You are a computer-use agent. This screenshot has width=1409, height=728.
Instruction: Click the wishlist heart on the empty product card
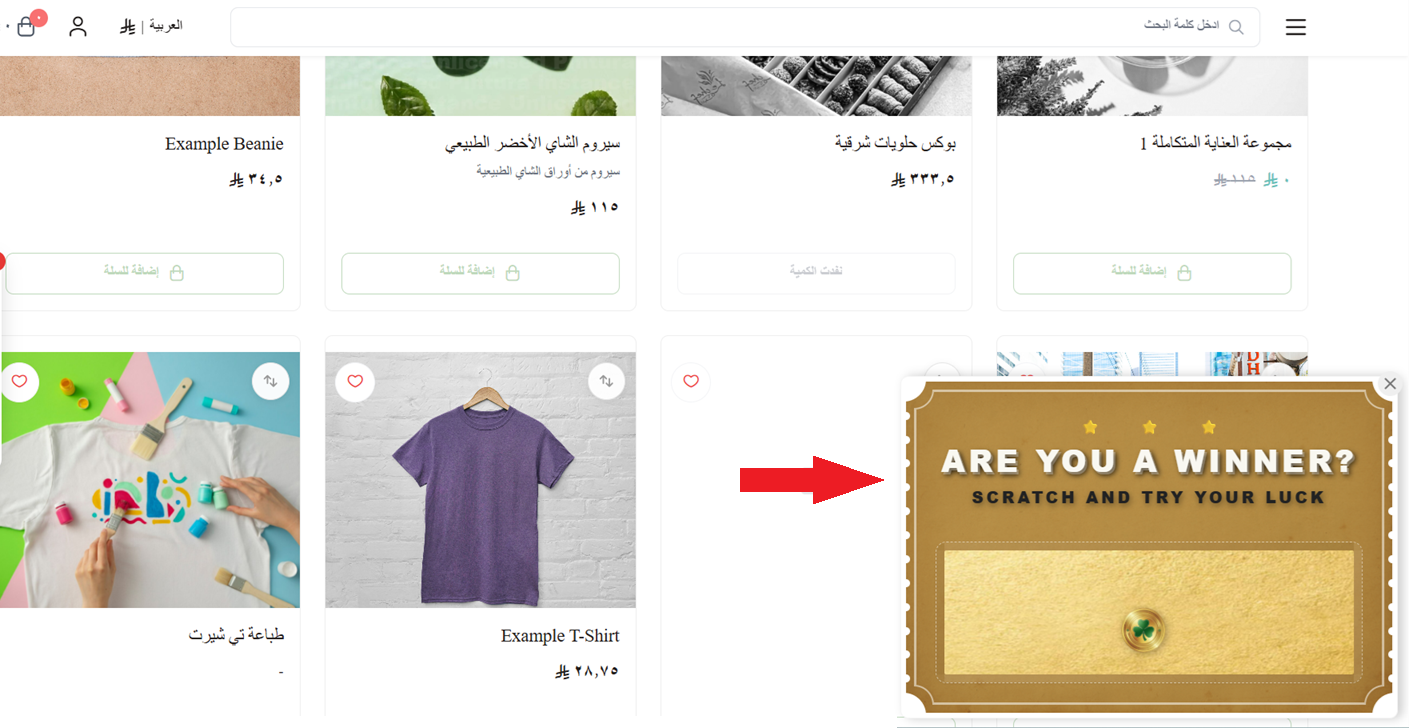click(x=690, y=381)
